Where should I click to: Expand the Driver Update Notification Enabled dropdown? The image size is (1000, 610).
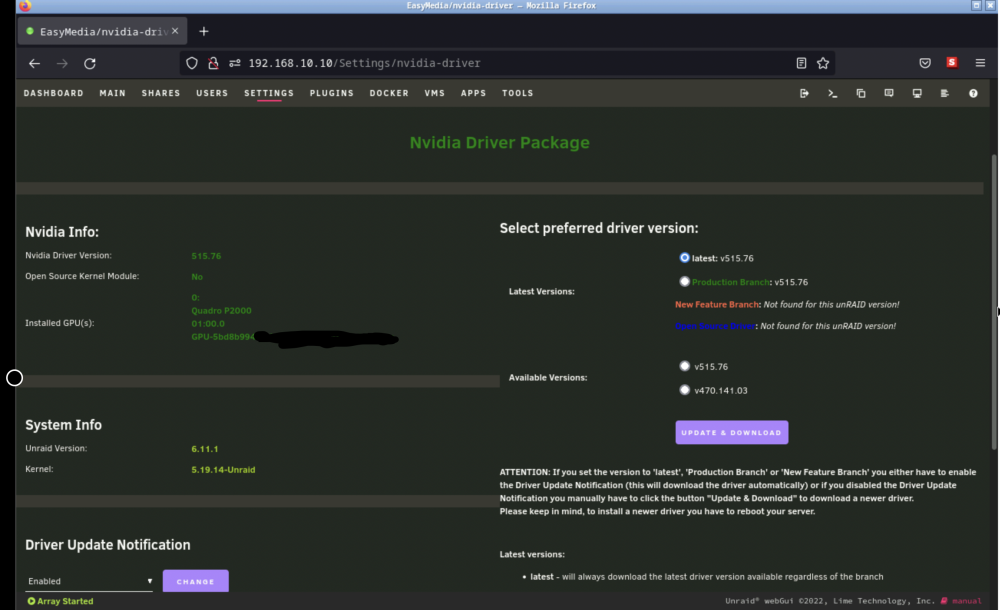coord(89,581)
